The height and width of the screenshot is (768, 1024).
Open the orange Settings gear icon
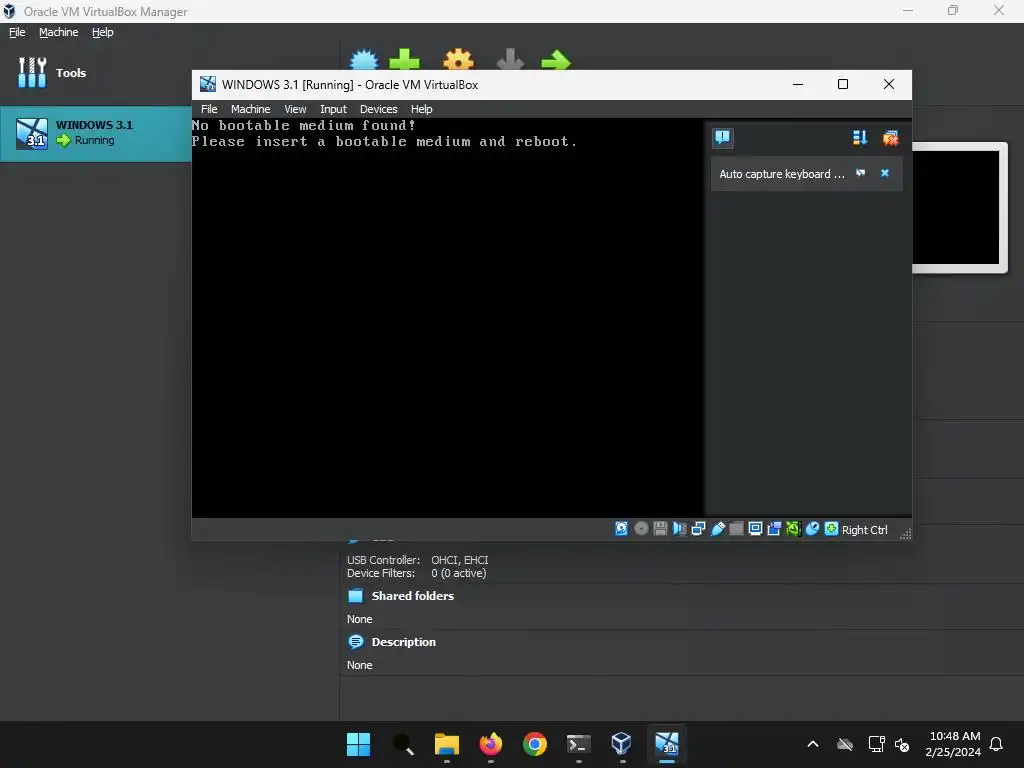458,59
